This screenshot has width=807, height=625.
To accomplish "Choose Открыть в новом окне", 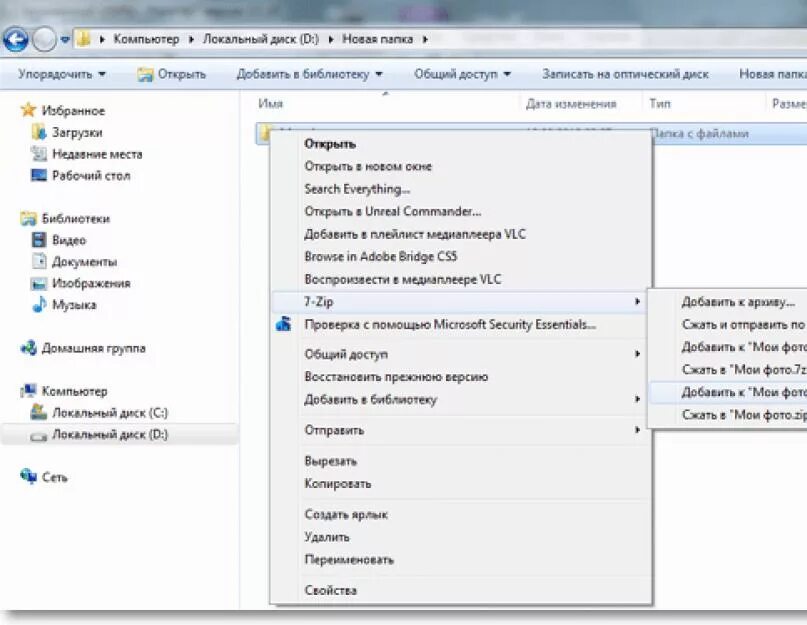I will tap(460, 166).
